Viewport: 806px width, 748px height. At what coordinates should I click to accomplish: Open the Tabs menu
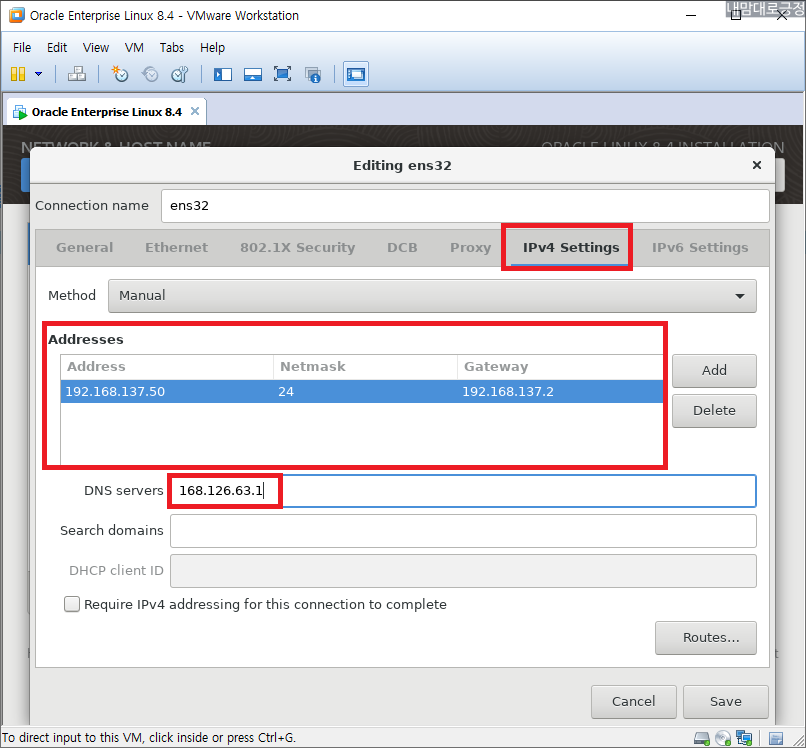(171, 47)
